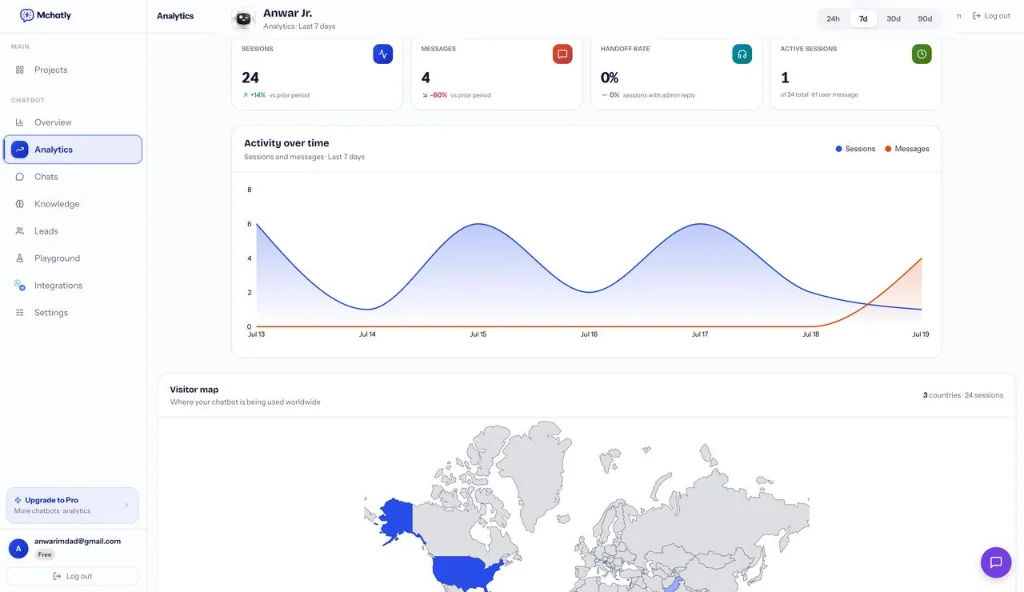This screenshot has height=592, width=1024.
Task: Click the Active Sessions clock icon
Action: [921, 54]
